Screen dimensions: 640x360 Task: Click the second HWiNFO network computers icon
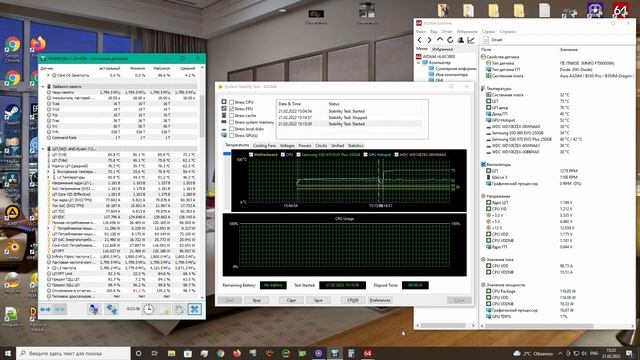pyautogui.click(x=111, y=309)
